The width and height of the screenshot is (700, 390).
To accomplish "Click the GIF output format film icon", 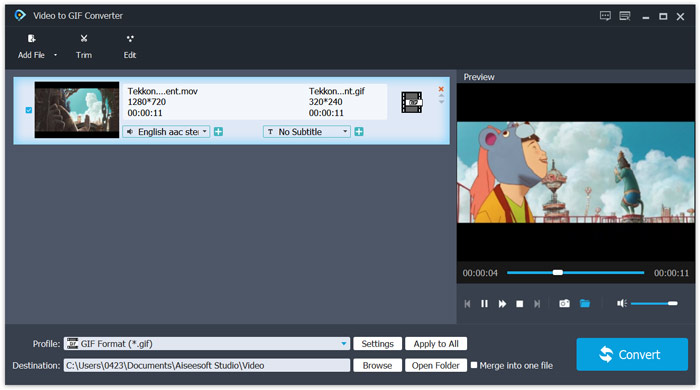I will (412, 102).
